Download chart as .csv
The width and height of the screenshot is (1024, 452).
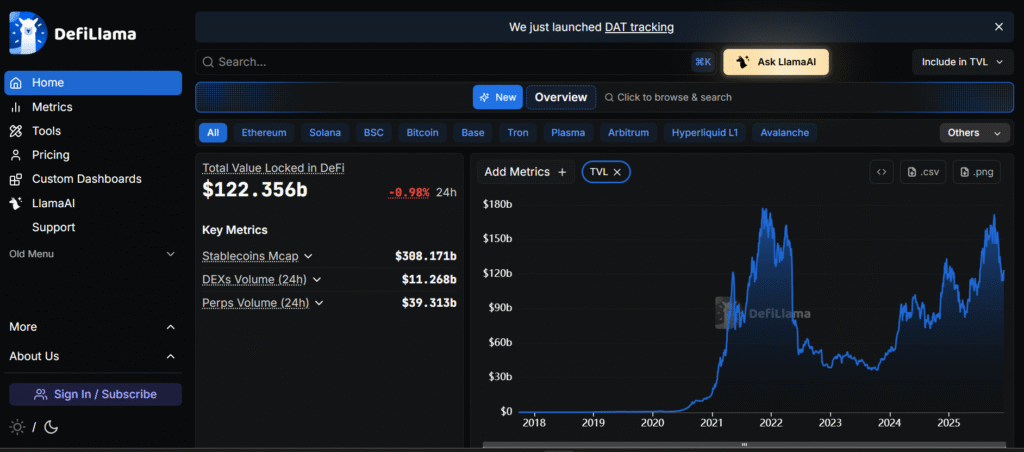coord(923,172)
